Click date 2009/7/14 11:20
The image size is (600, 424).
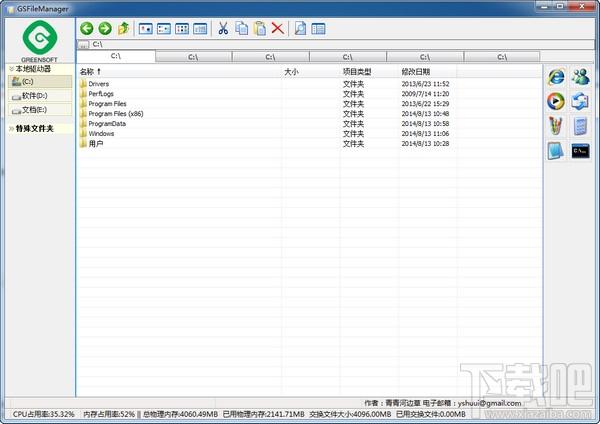point(425,94)
